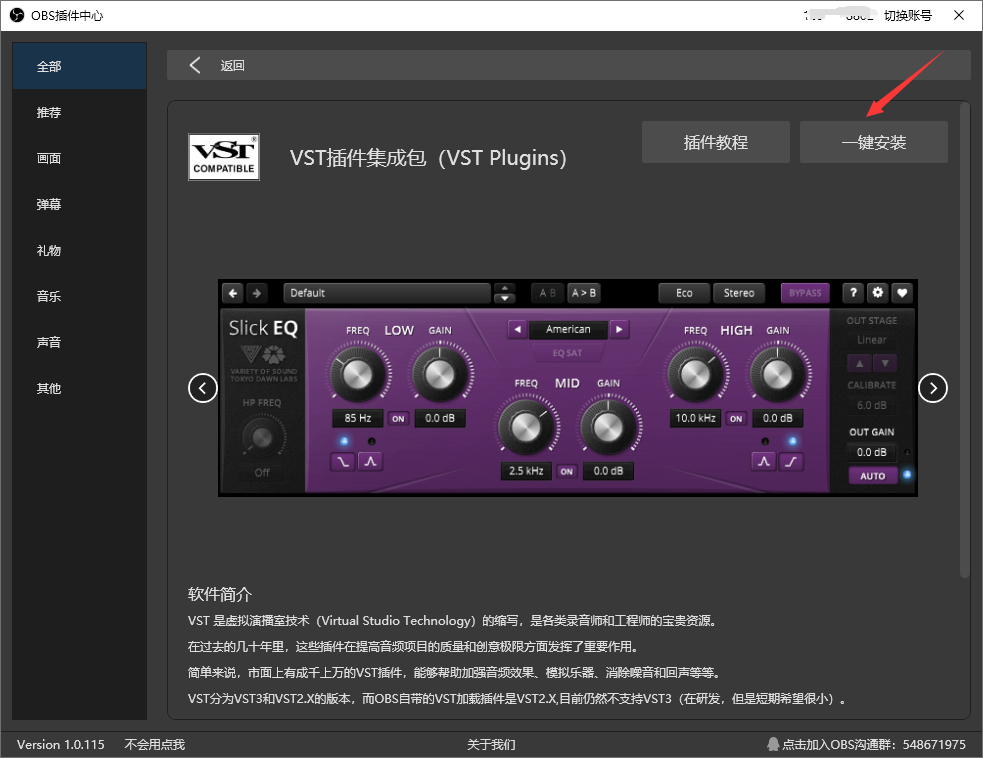Viewport: 983px width, 758px height.
Task: Click the OUT STAGE up arrow
Action: click(x=859, y=363)
